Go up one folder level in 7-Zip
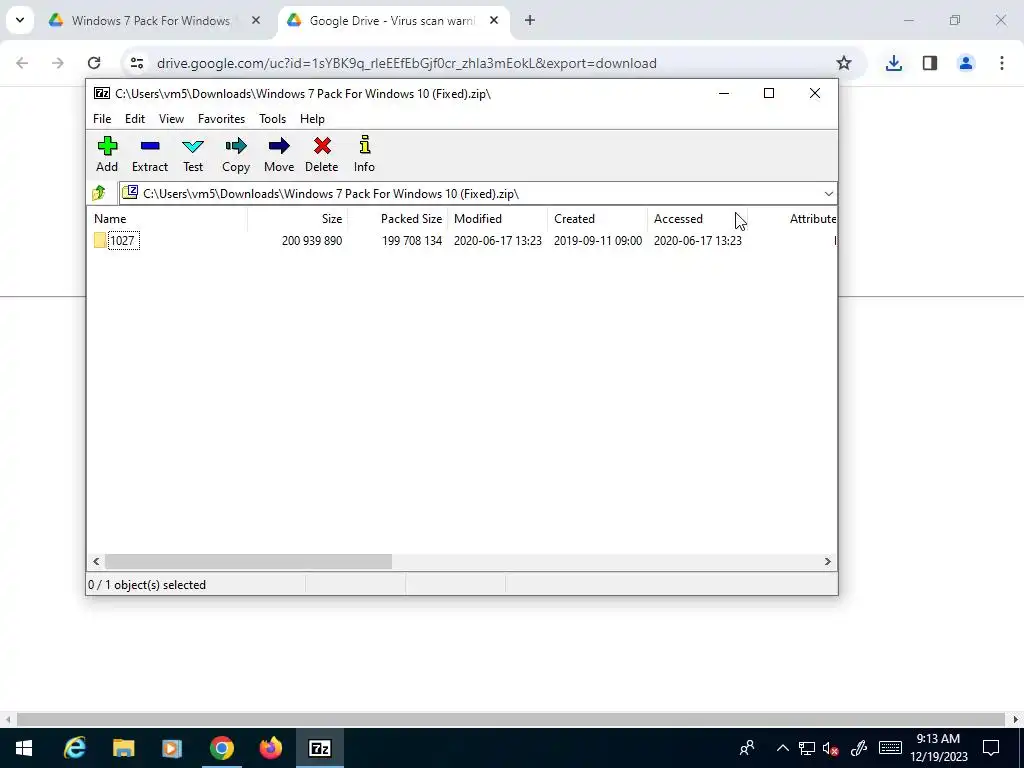1024x768 pixels. tap(99, 193)
